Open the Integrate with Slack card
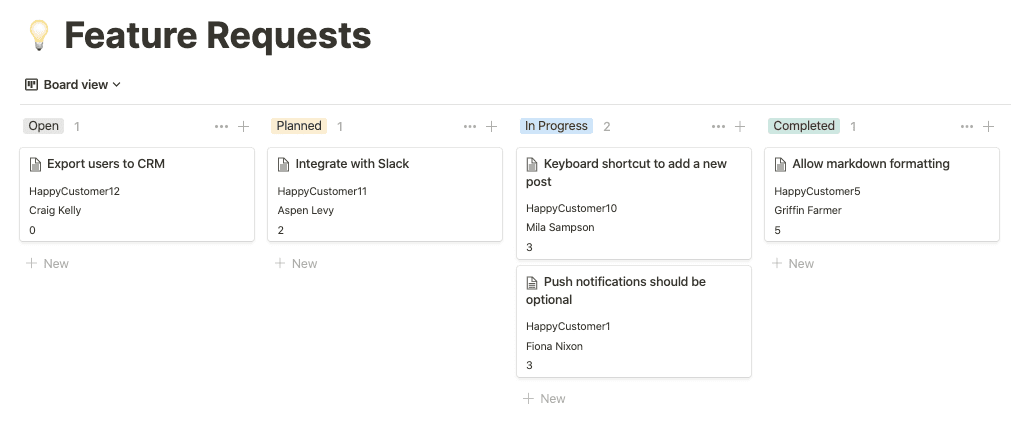 (x=352, y=164)
